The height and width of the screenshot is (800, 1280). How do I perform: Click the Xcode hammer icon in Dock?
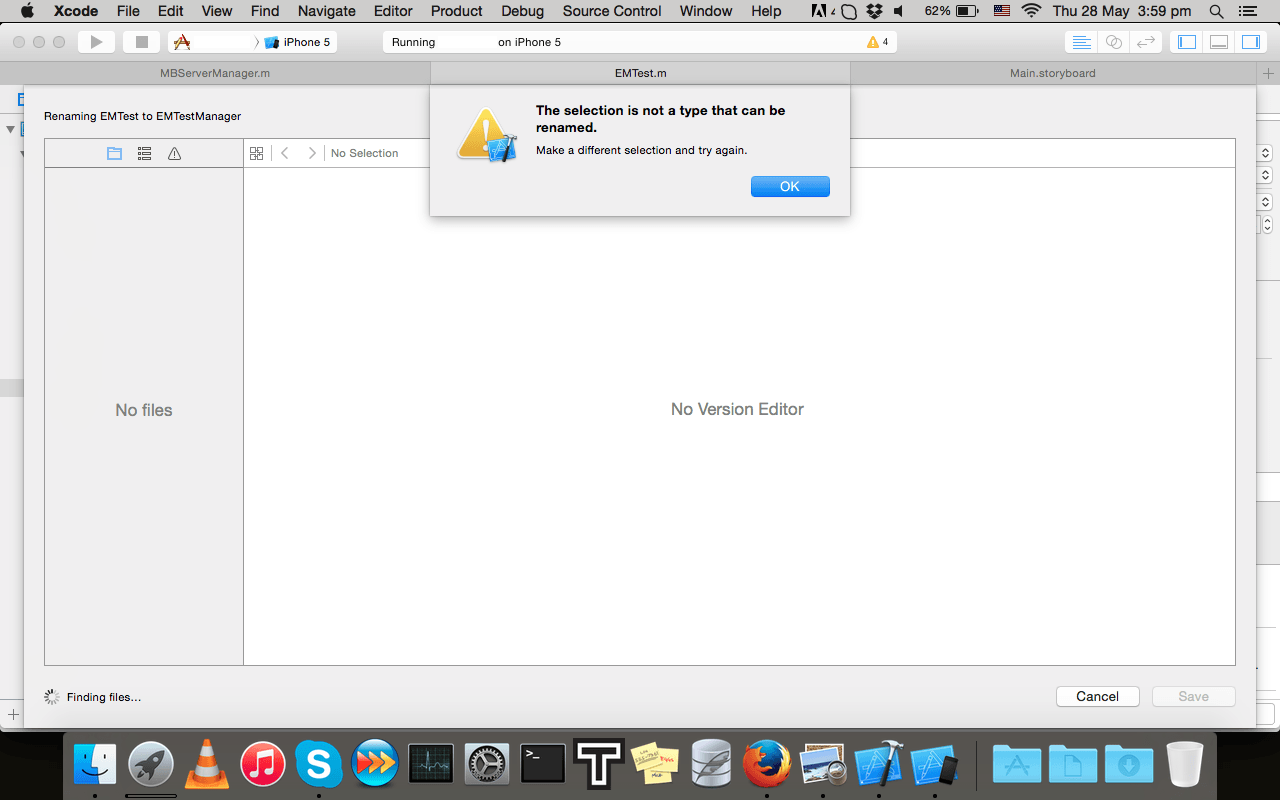[879, 765]
